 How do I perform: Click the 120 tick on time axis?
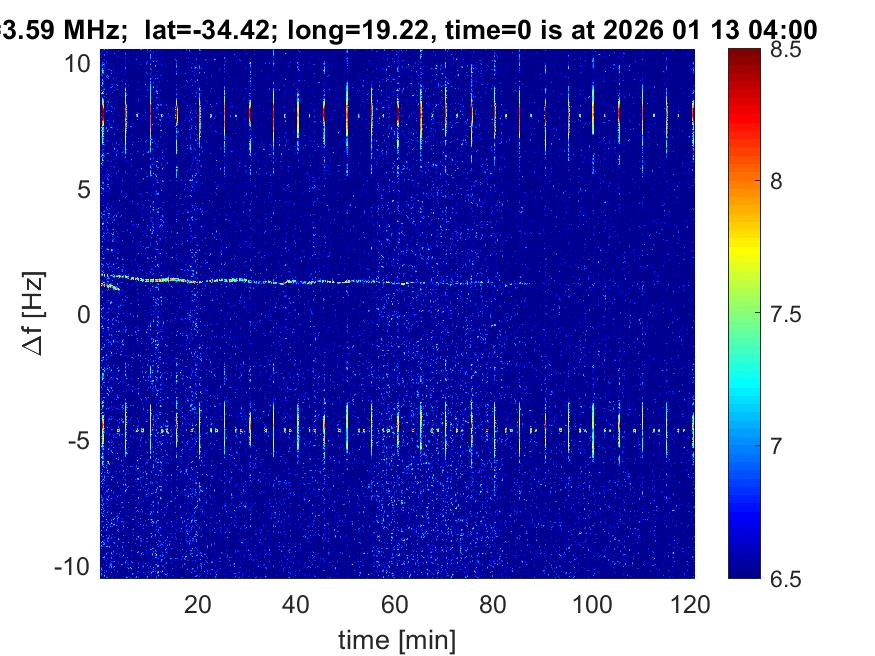click(x=693, y=604)
